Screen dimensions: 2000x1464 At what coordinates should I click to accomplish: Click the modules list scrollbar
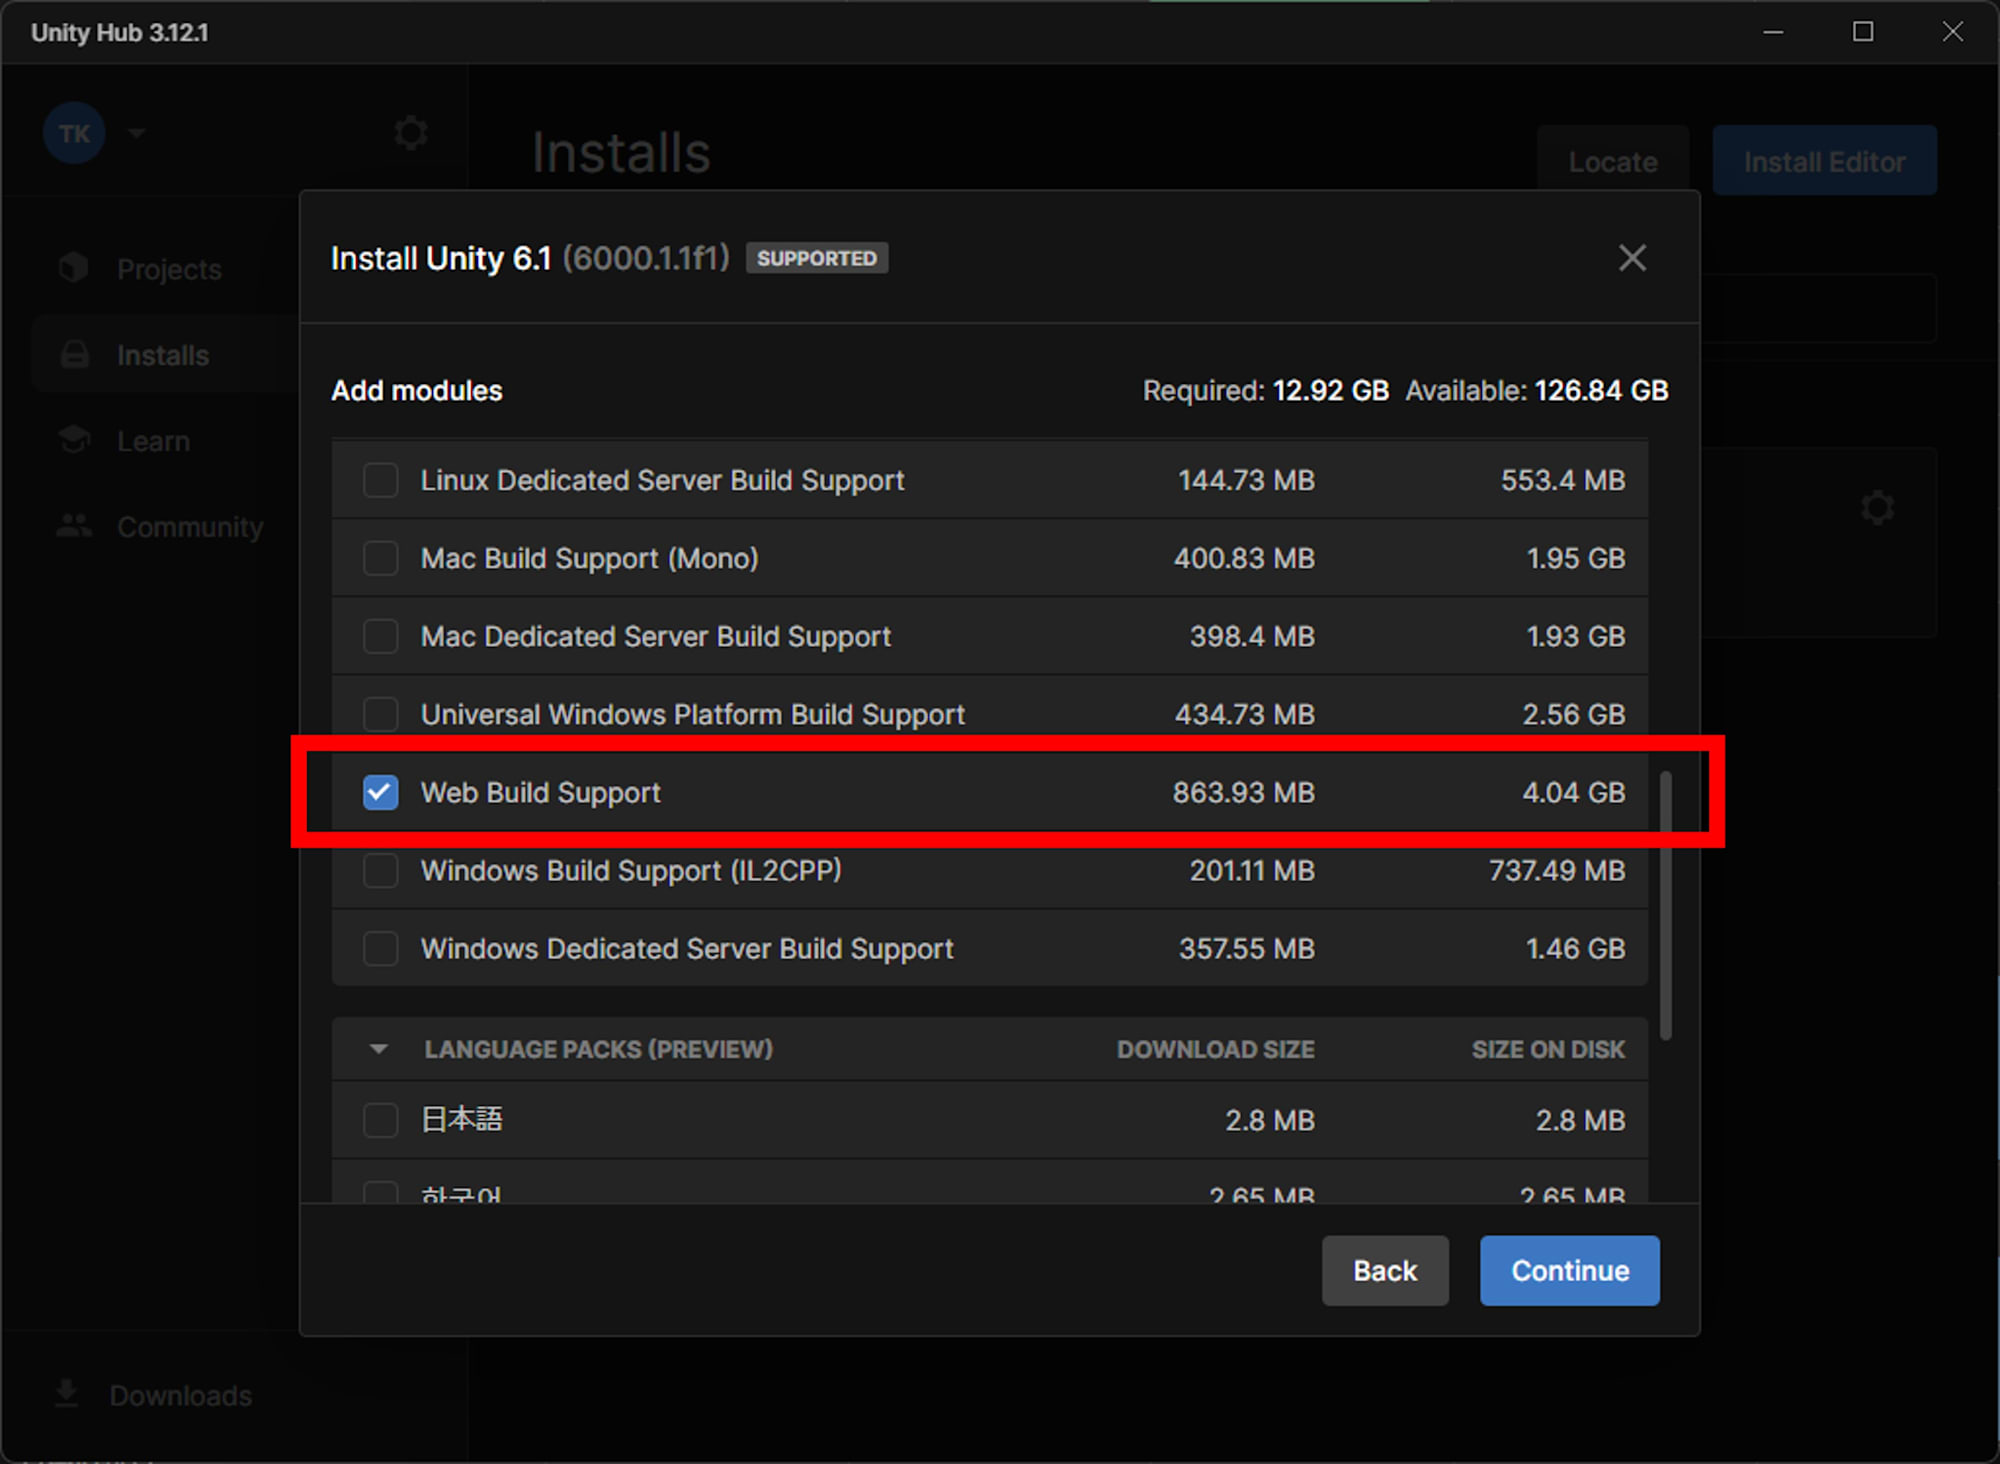(1666, 905)
